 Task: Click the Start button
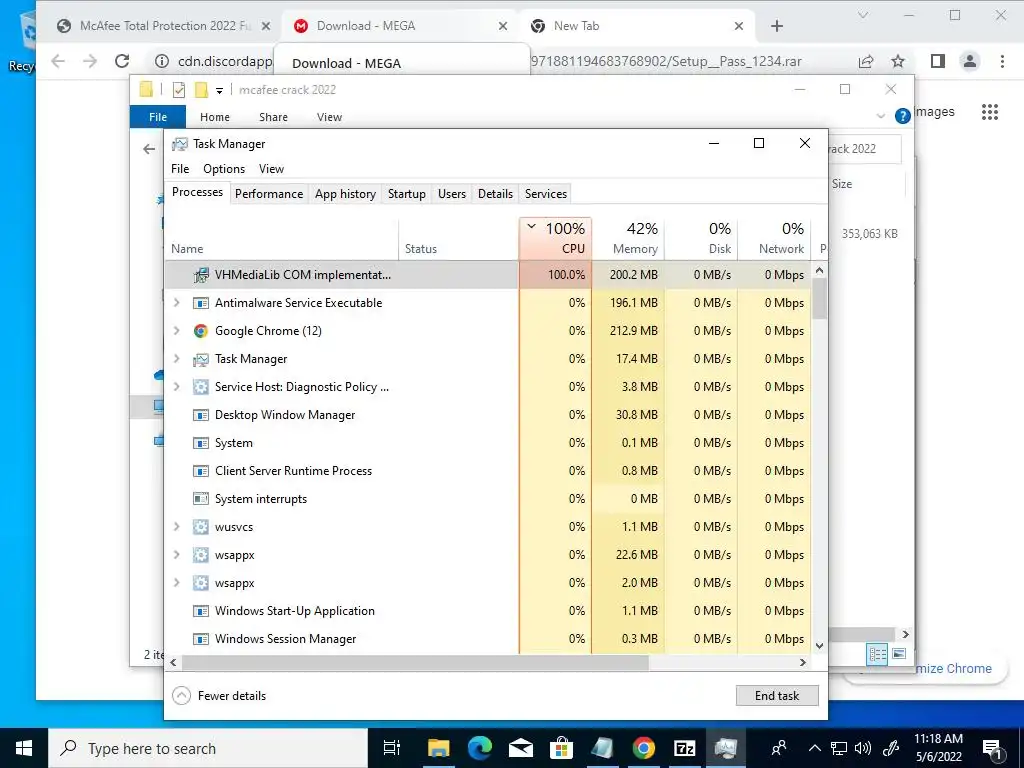[x=24, y=748]
